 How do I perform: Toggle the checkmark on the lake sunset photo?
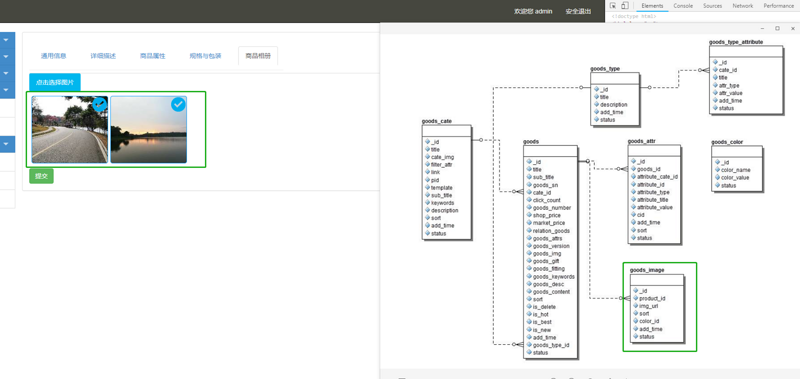pyautogui.click(x=178, y=105)
